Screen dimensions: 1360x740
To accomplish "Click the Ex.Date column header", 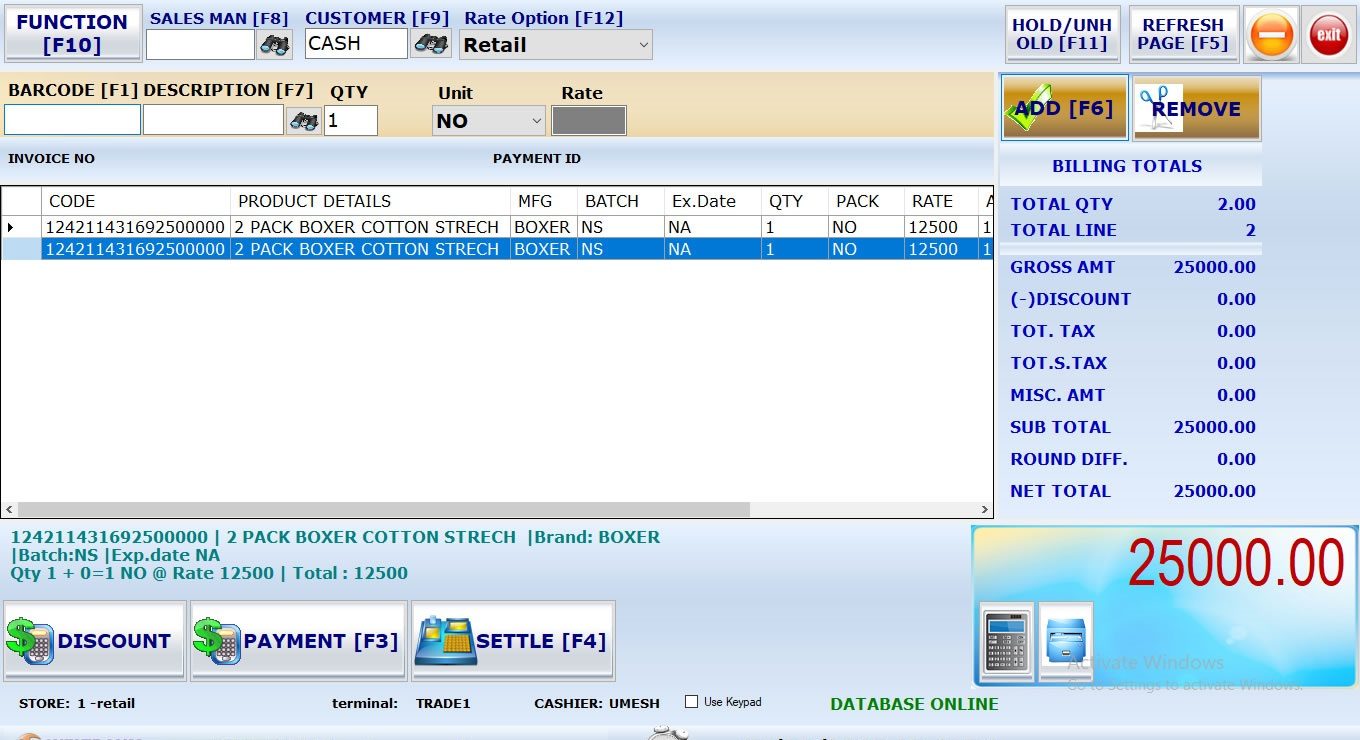I will 713,201.
